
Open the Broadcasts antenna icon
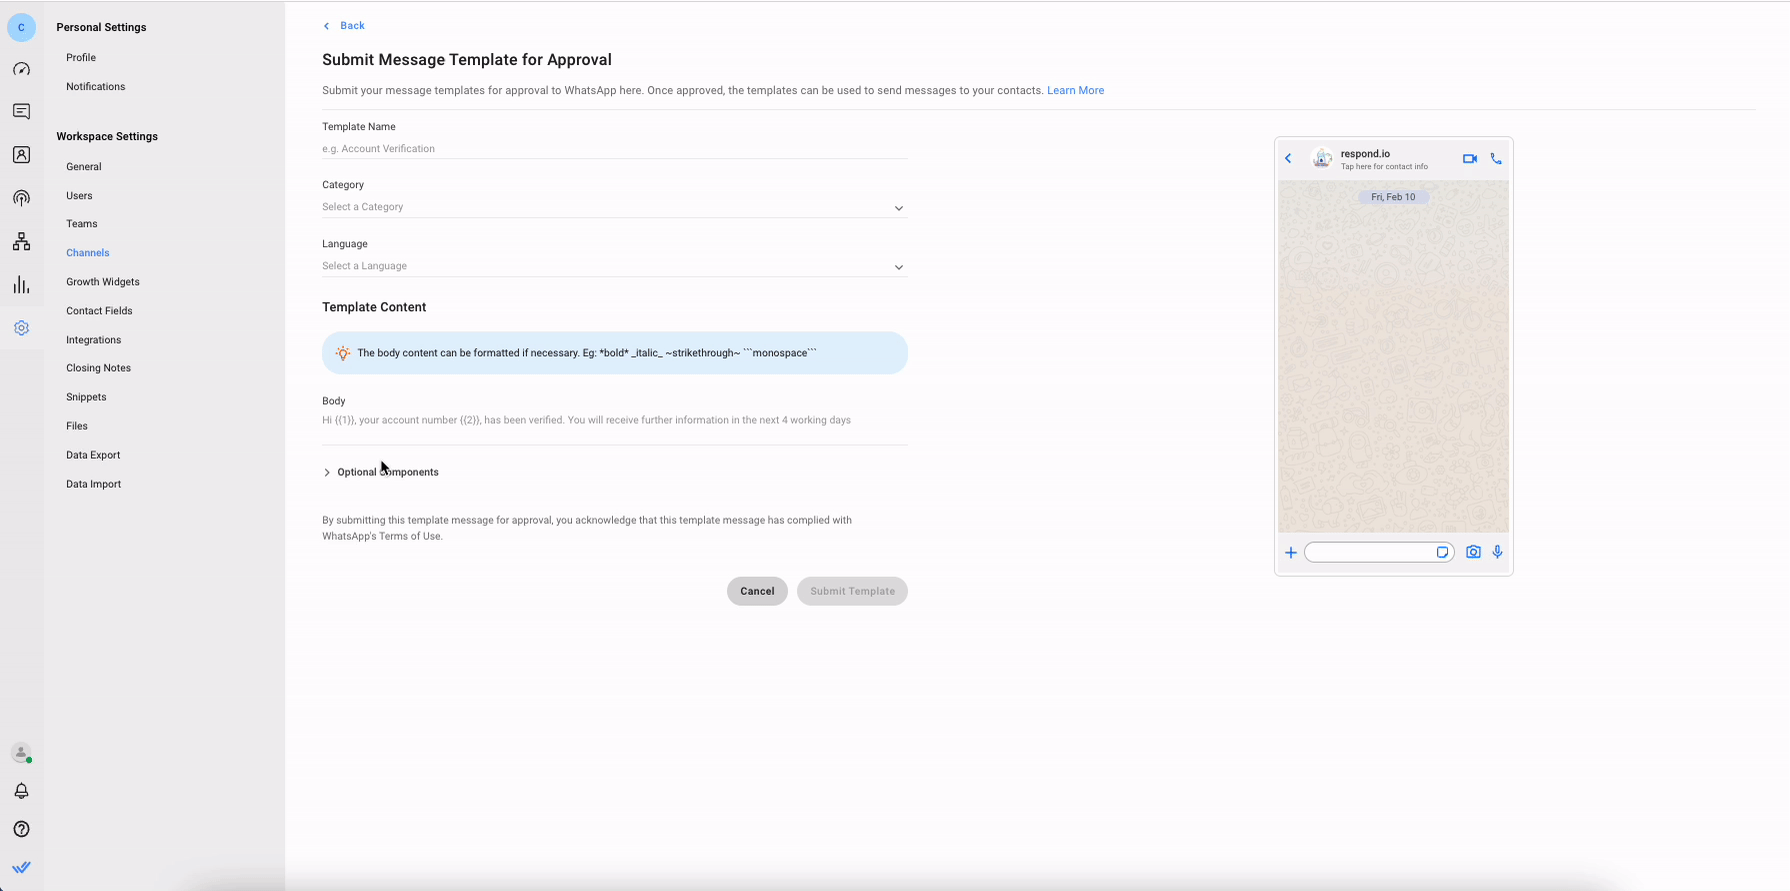pyautogui.click(x=21, y=198)
